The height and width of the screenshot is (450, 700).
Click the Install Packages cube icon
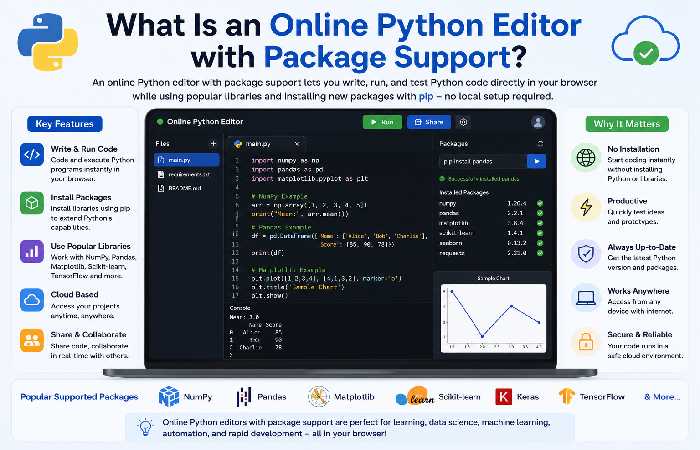tap(32, 203)
